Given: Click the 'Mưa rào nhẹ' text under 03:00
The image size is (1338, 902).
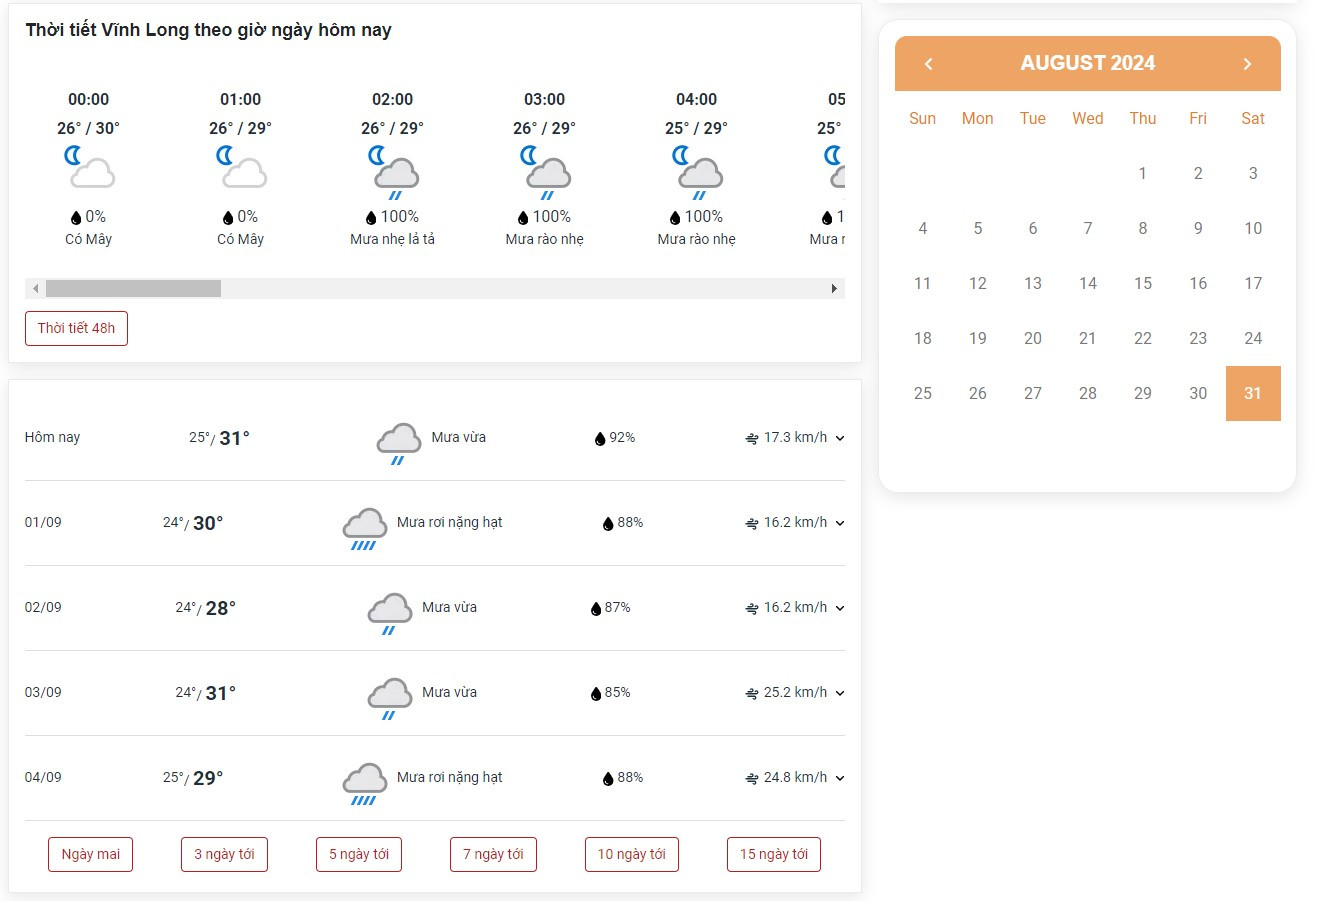Looking at the screenshot, I should pos(545,239).
